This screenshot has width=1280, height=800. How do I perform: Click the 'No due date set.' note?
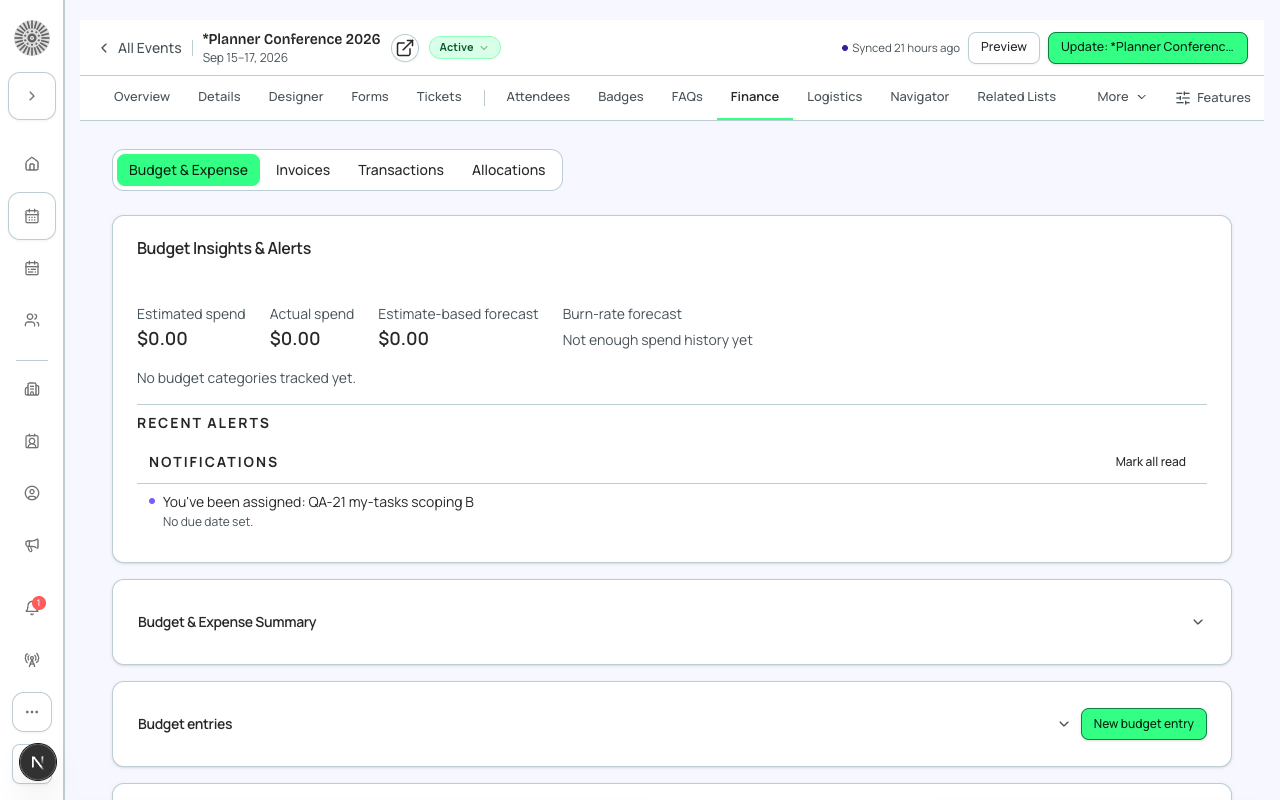click(x=208, y=522)
